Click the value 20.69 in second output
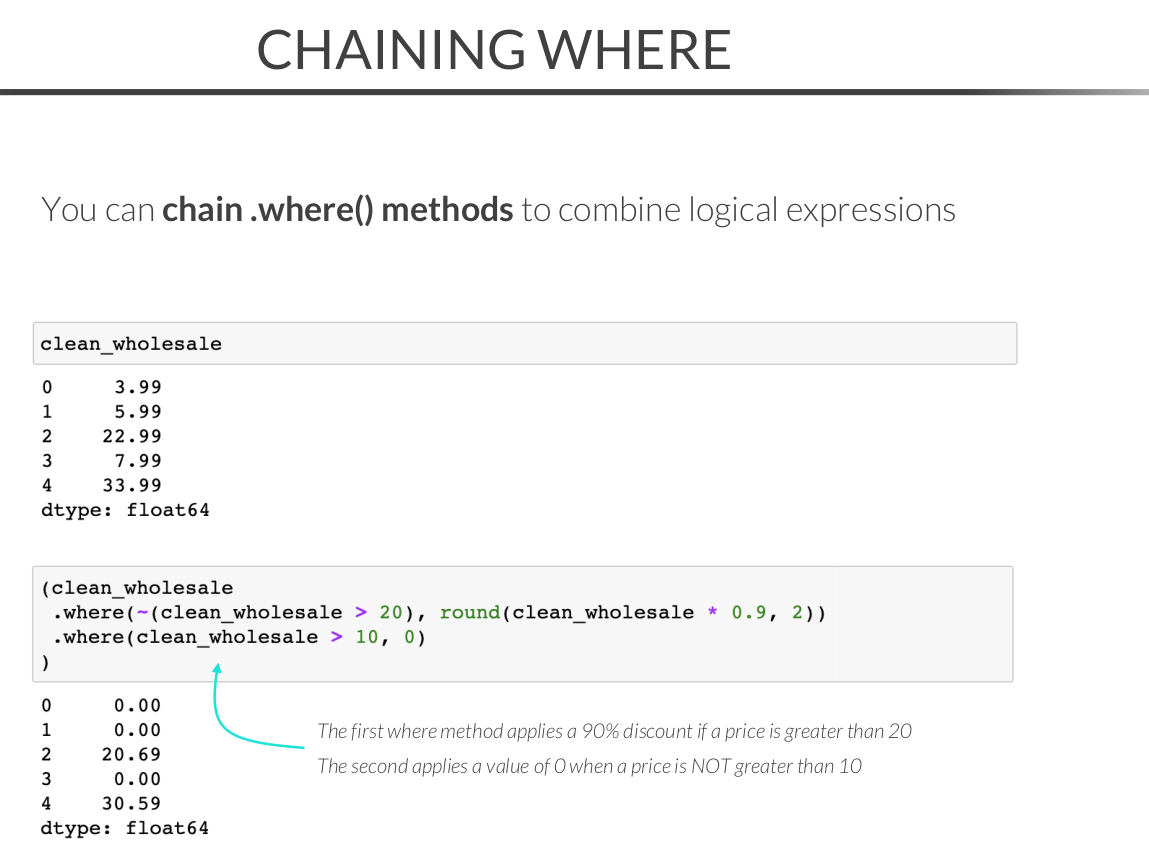1149x853 pixels. [x=131, y=754]
